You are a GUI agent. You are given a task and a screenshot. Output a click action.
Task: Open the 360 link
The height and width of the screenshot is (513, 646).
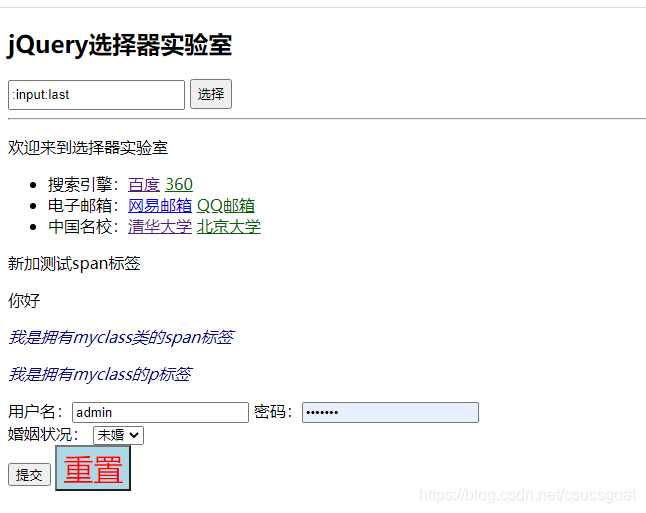[x=179, y=184]
